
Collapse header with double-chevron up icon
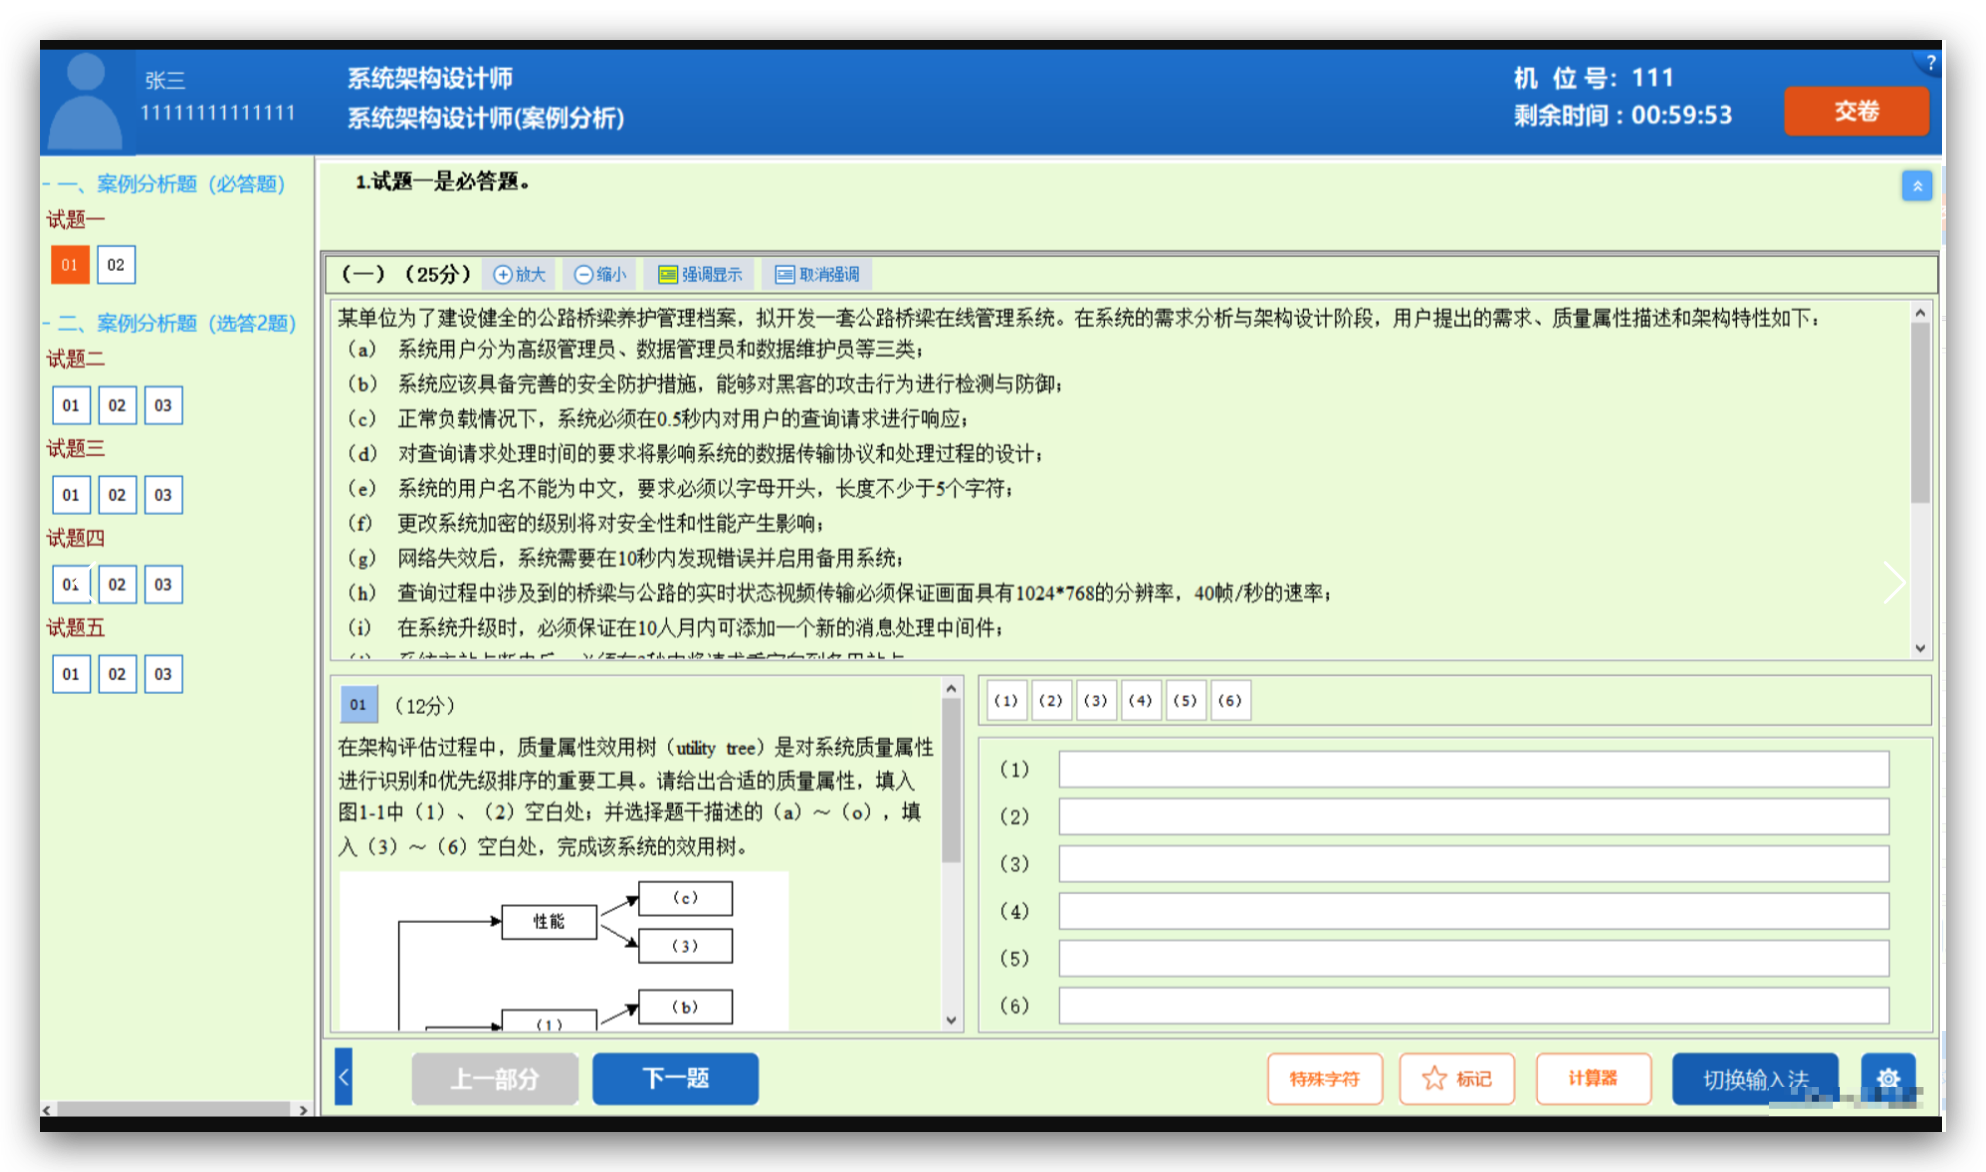pos(1916,186)
